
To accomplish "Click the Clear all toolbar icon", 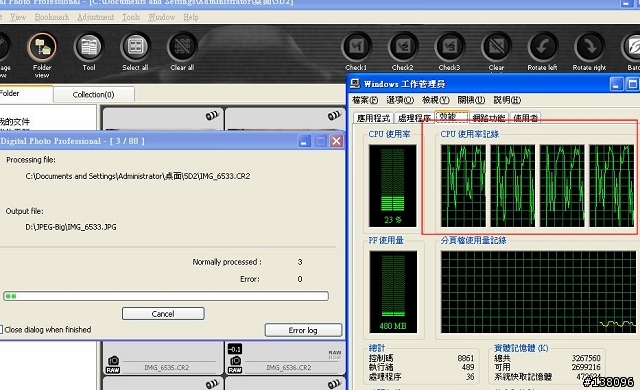I will click(182, 47).
